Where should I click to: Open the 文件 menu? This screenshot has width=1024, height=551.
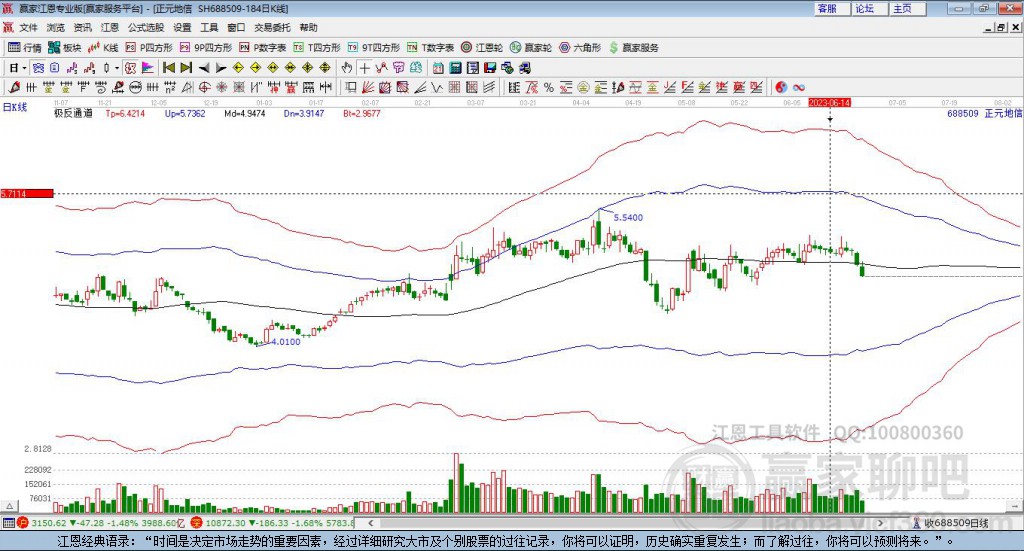29,27
